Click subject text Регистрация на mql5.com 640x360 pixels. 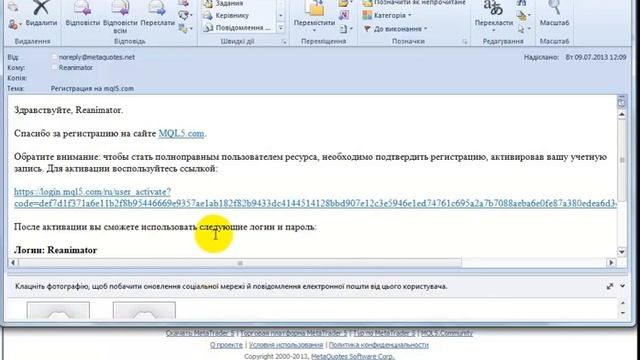(x=92, y=88)
